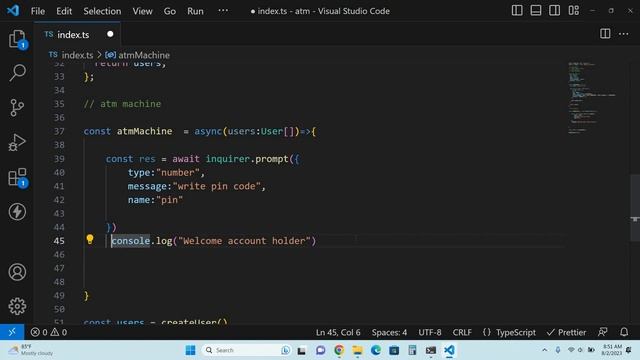The height and width of the screenshot is (360, 640).
Task: Toggle the Primary Side Bar layout button
Action: point(517,11)
